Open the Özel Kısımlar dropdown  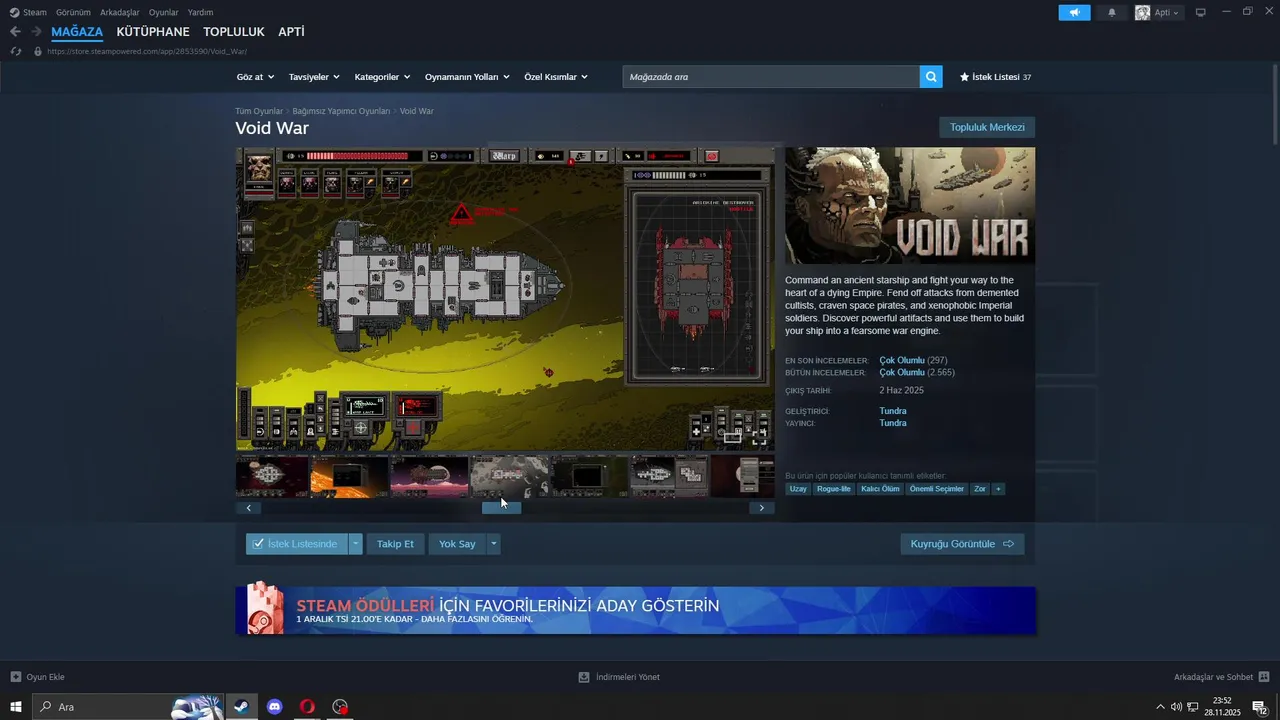(556, 77)
